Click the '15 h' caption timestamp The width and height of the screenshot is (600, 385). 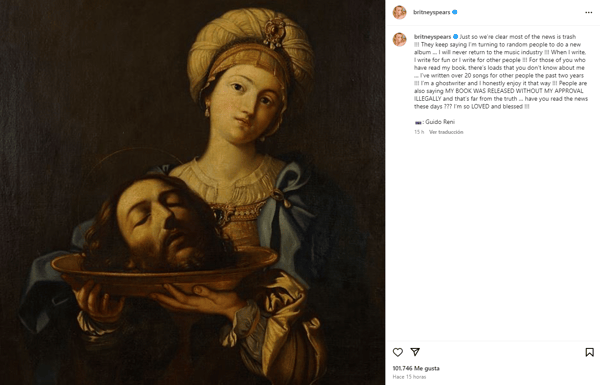pos(419,132)
